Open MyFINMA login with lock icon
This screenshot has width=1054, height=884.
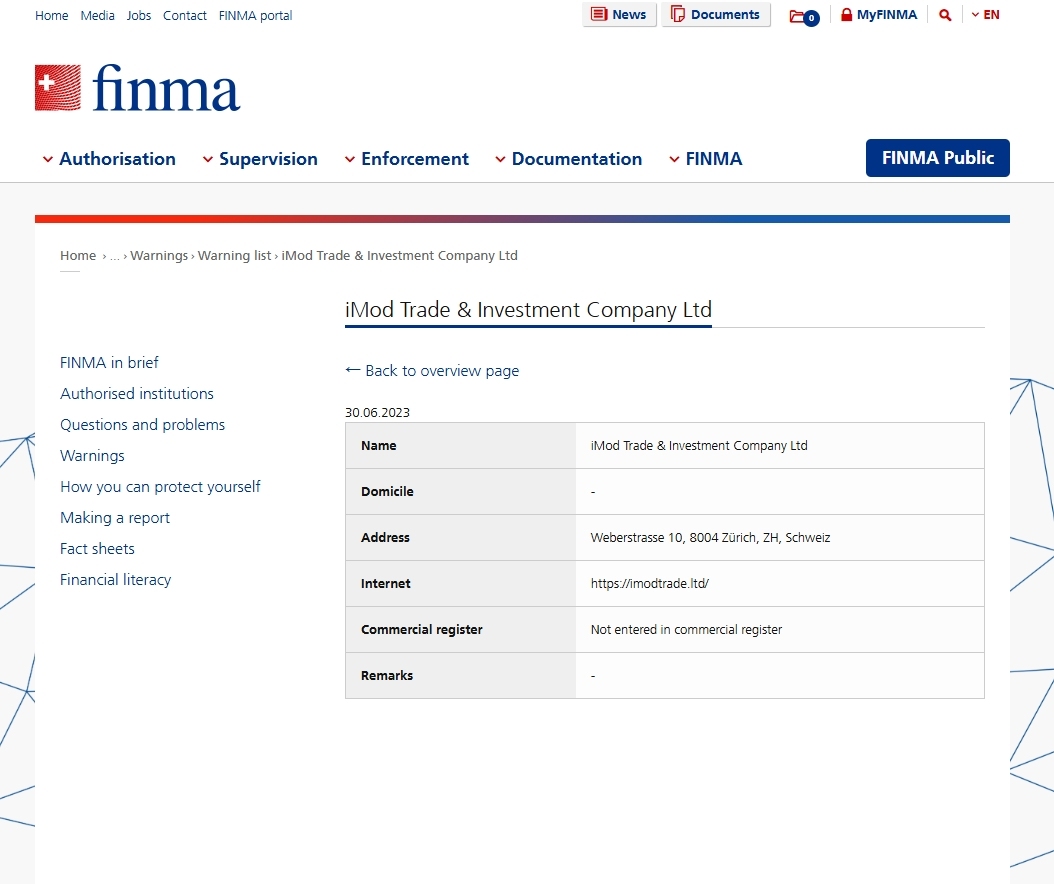pos(878,15)
